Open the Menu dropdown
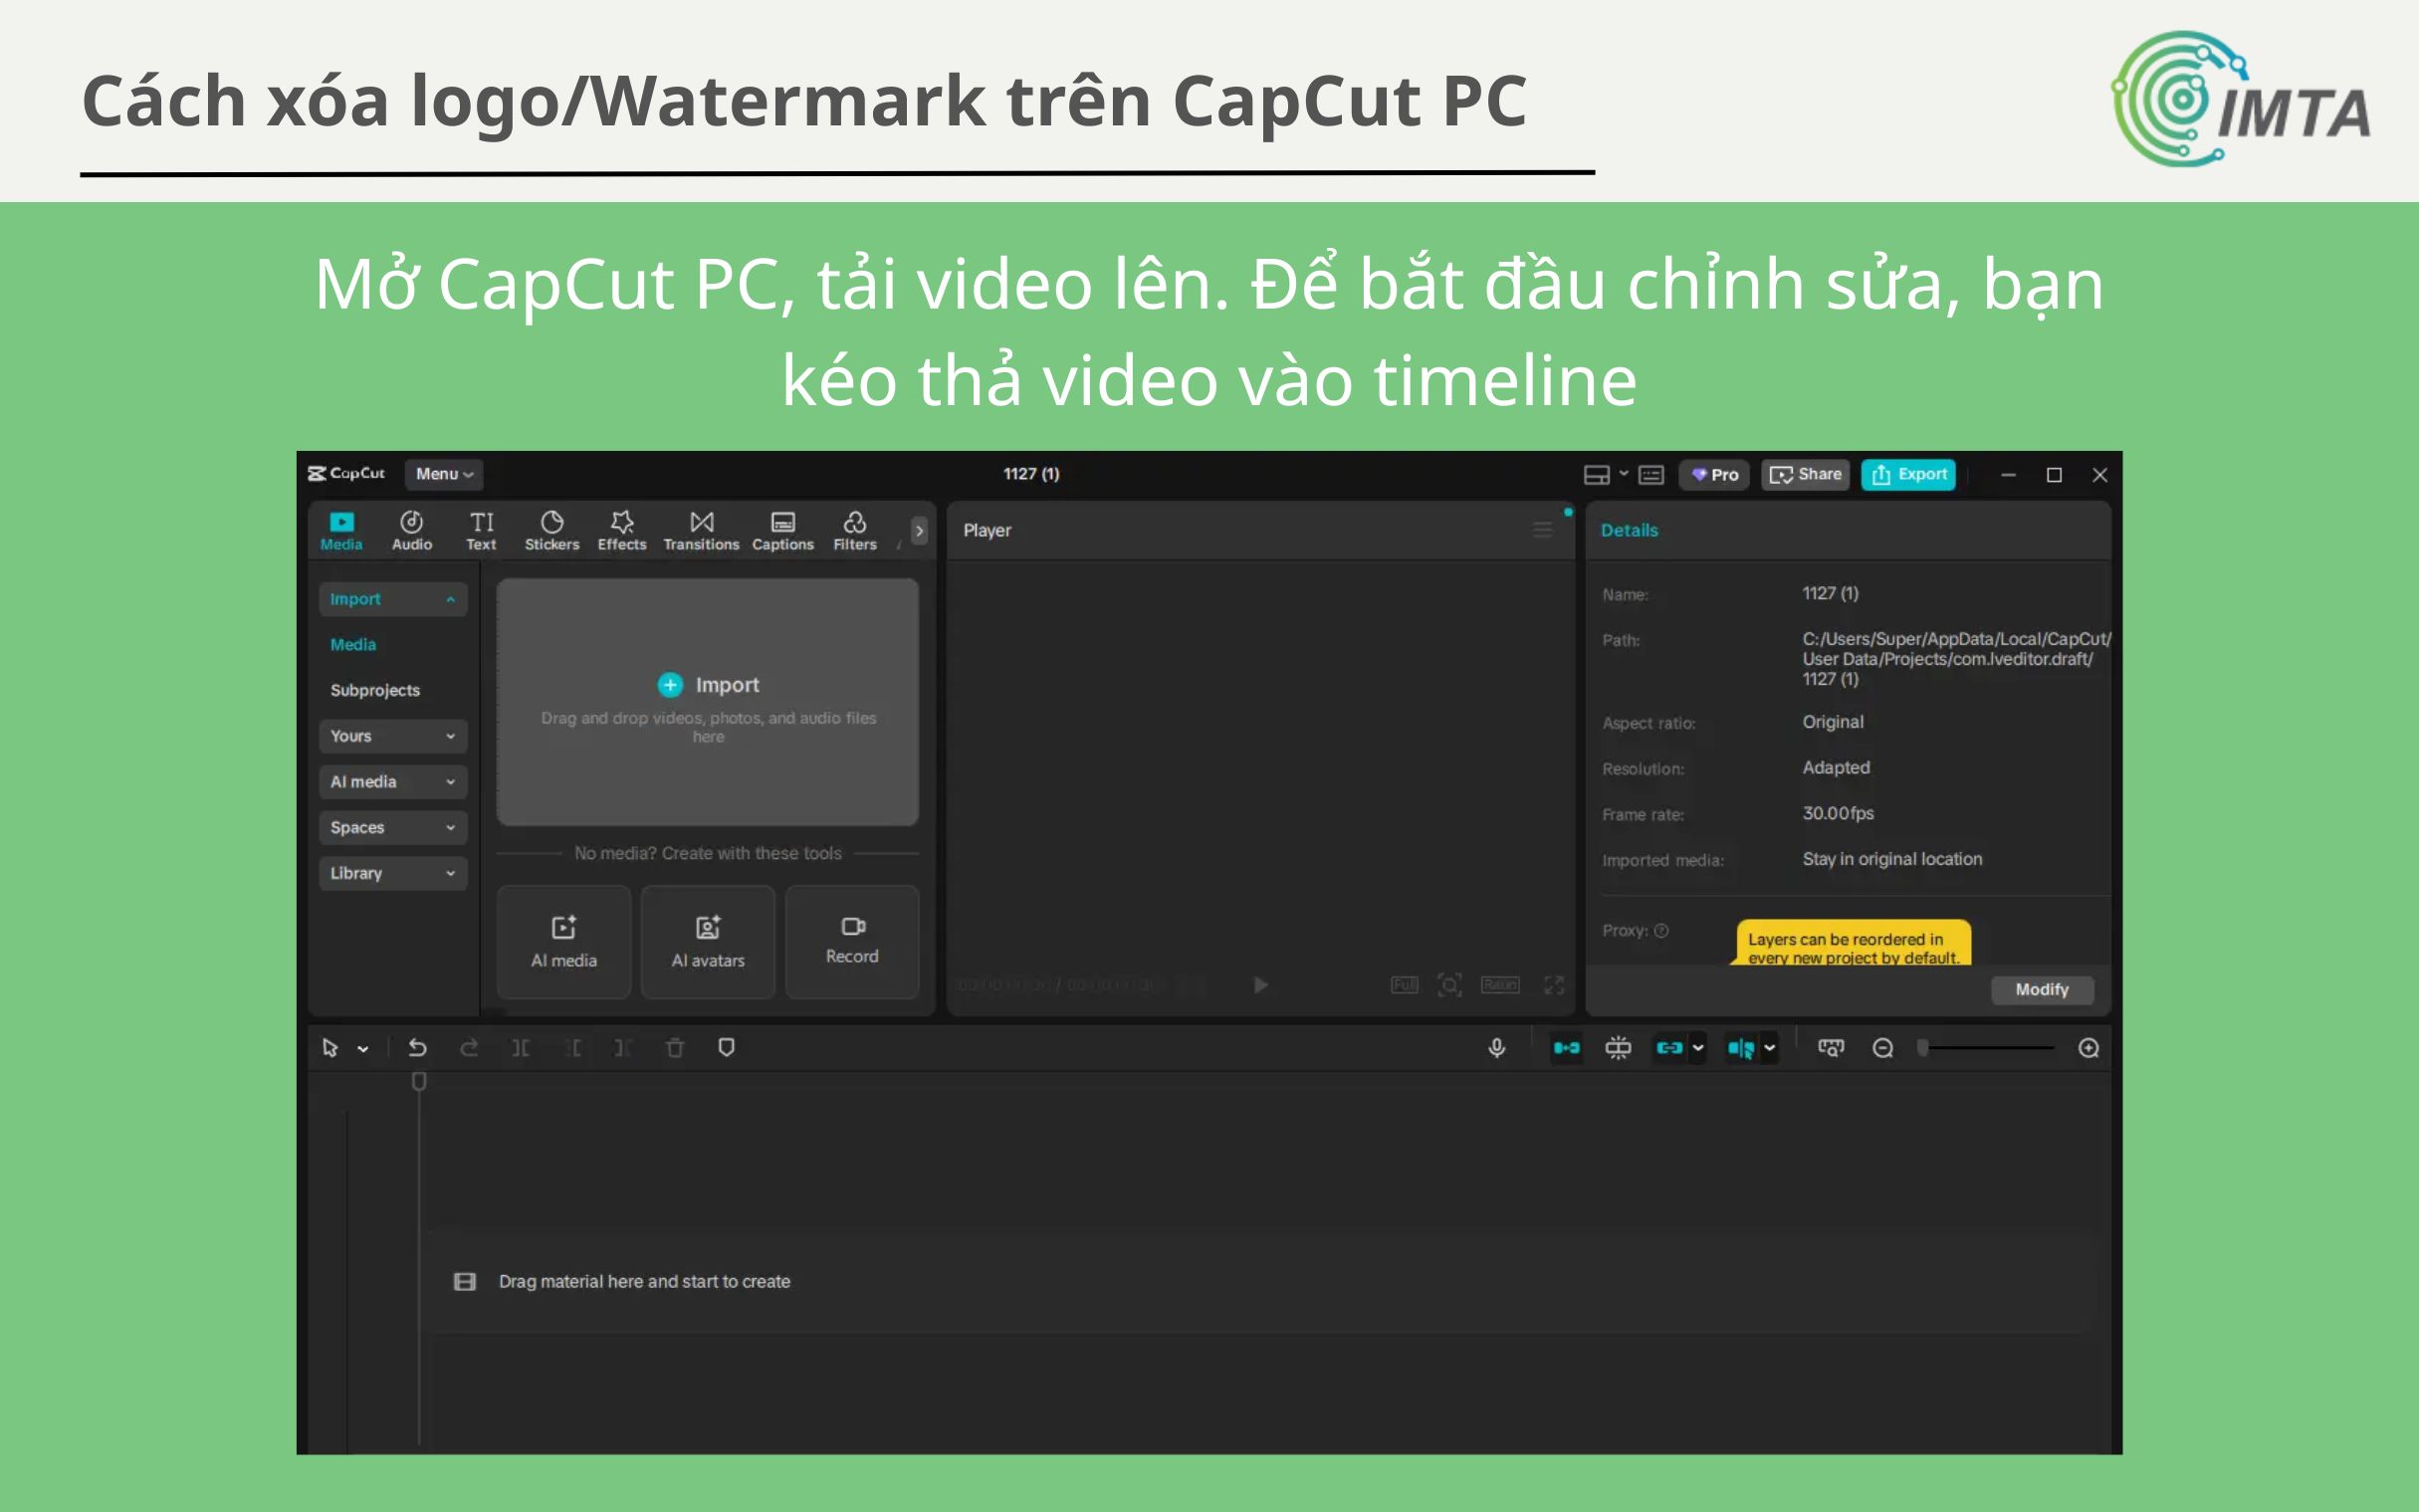The width and height of the screenshot is (2419, 1512). click(443, 474)
